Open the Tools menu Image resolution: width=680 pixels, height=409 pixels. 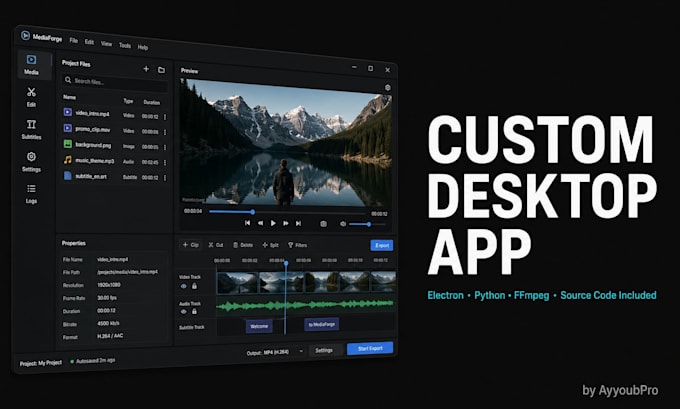(125, 45)
